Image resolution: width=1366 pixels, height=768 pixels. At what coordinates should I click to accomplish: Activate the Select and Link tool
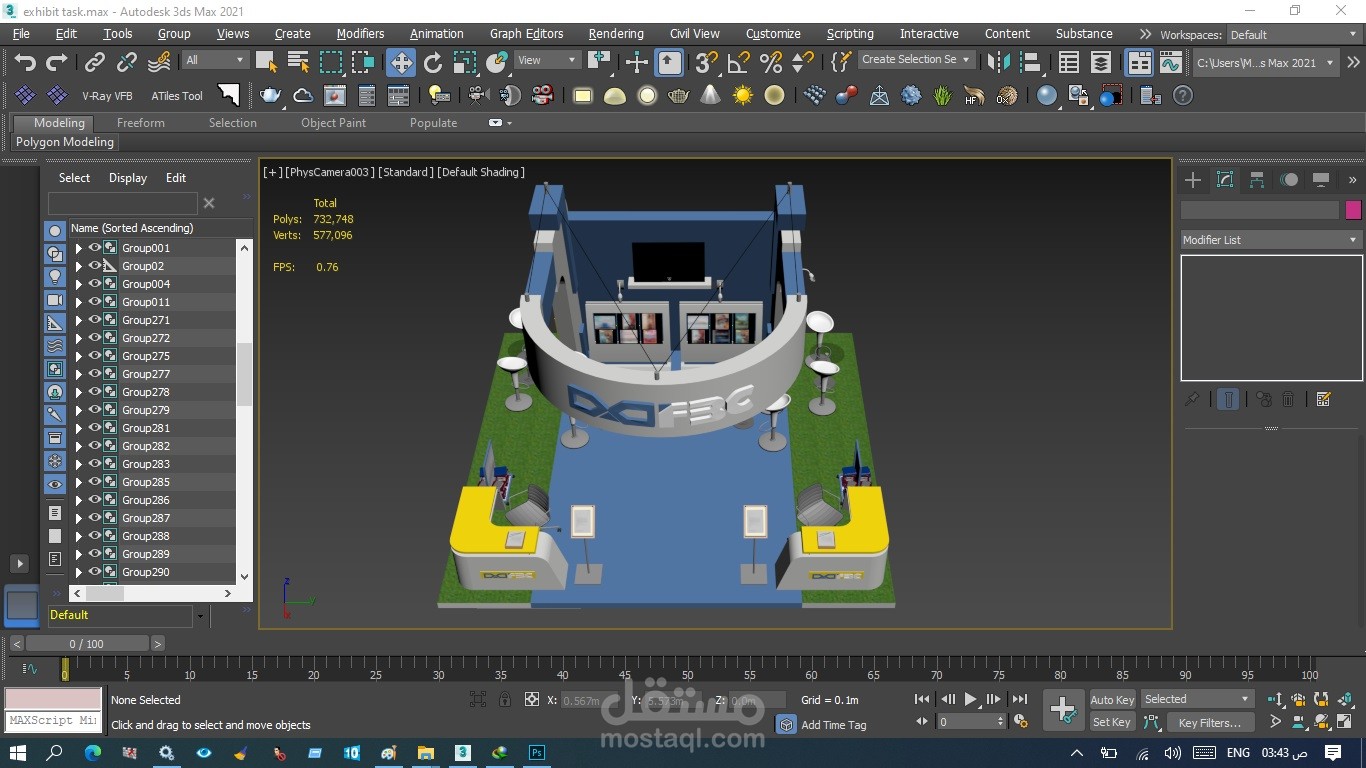[x=95, y=63]
